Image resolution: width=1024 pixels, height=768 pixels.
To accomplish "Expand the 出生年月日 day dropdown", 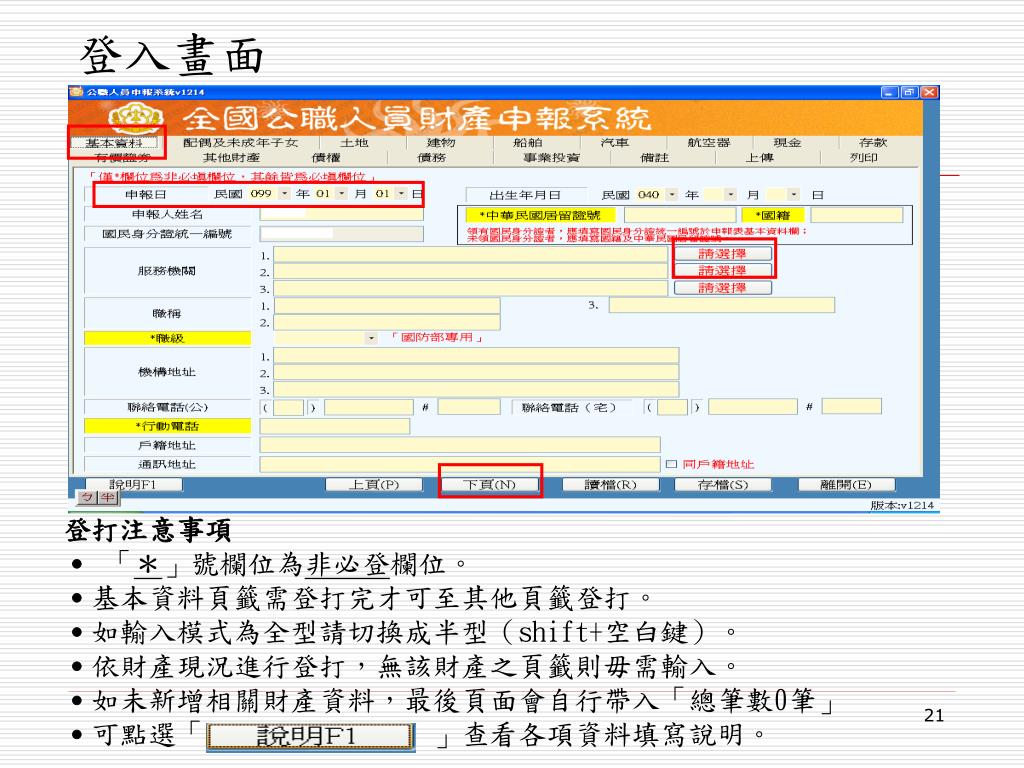I will click(793, 195).
